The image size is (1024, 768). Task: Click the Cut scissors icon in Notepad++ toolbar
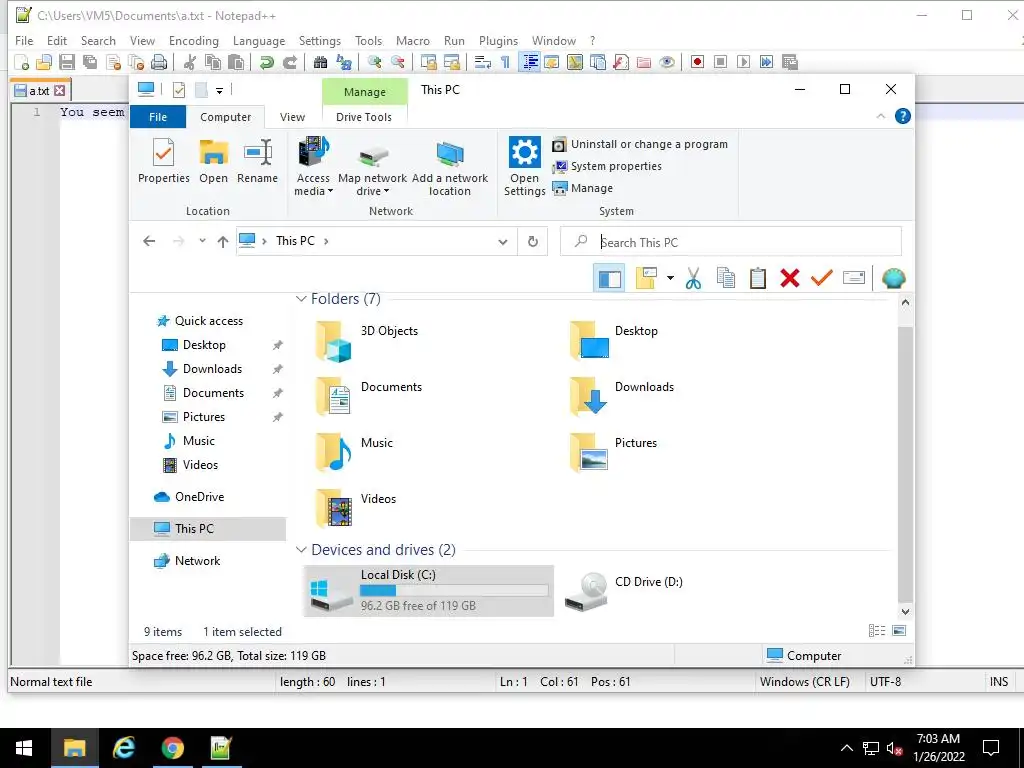click(190, 62)
